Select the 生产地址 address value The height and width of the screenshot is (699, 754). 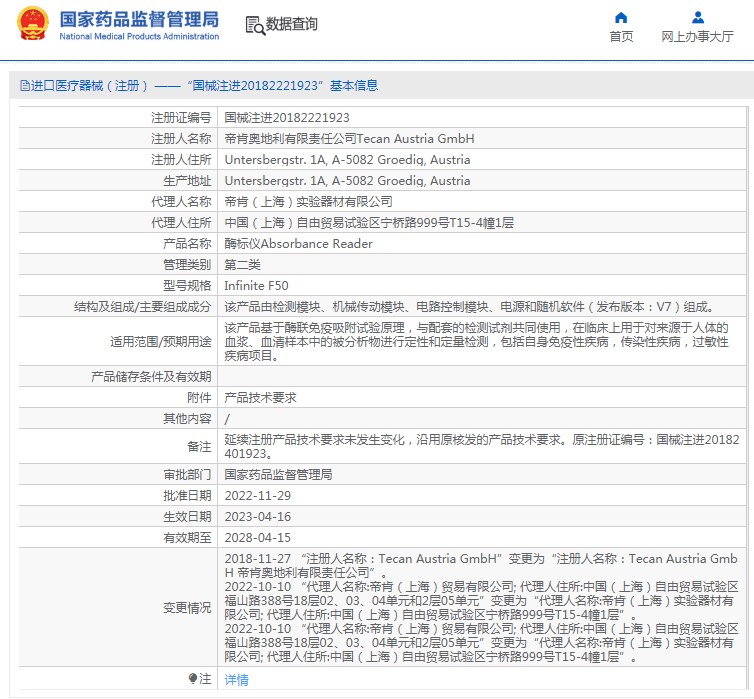[x=347, y=181]
